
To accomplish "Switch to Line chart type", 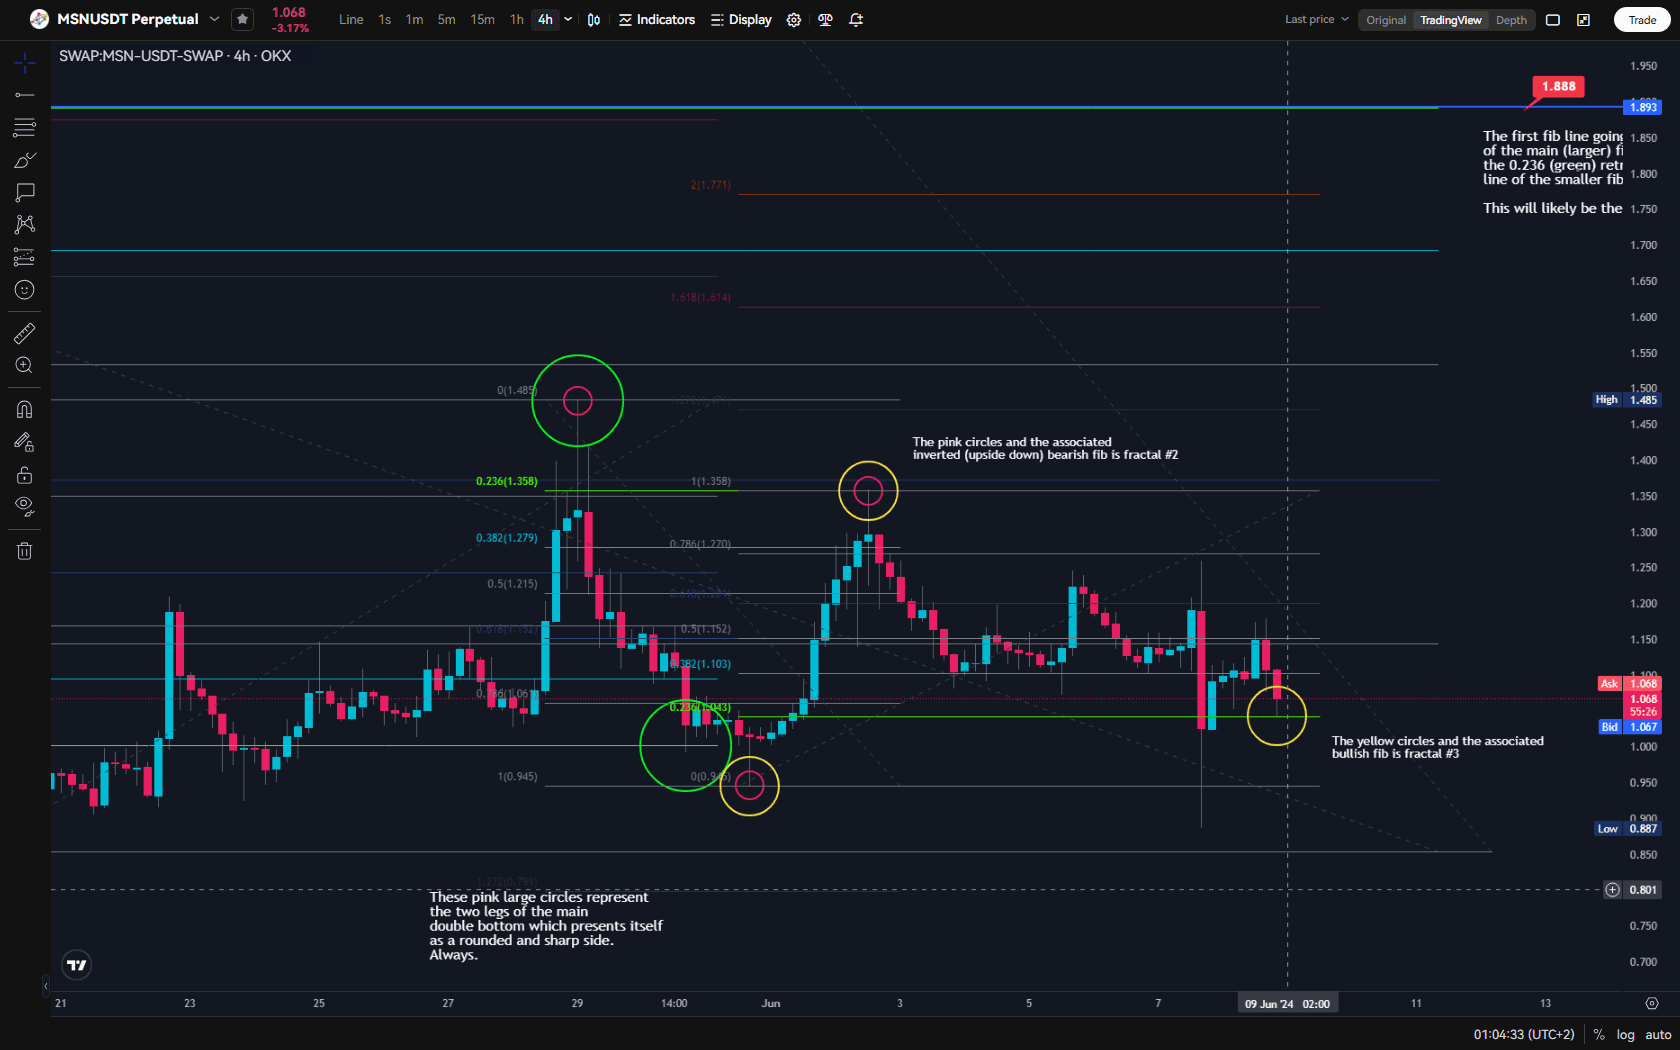I will 351,20.
